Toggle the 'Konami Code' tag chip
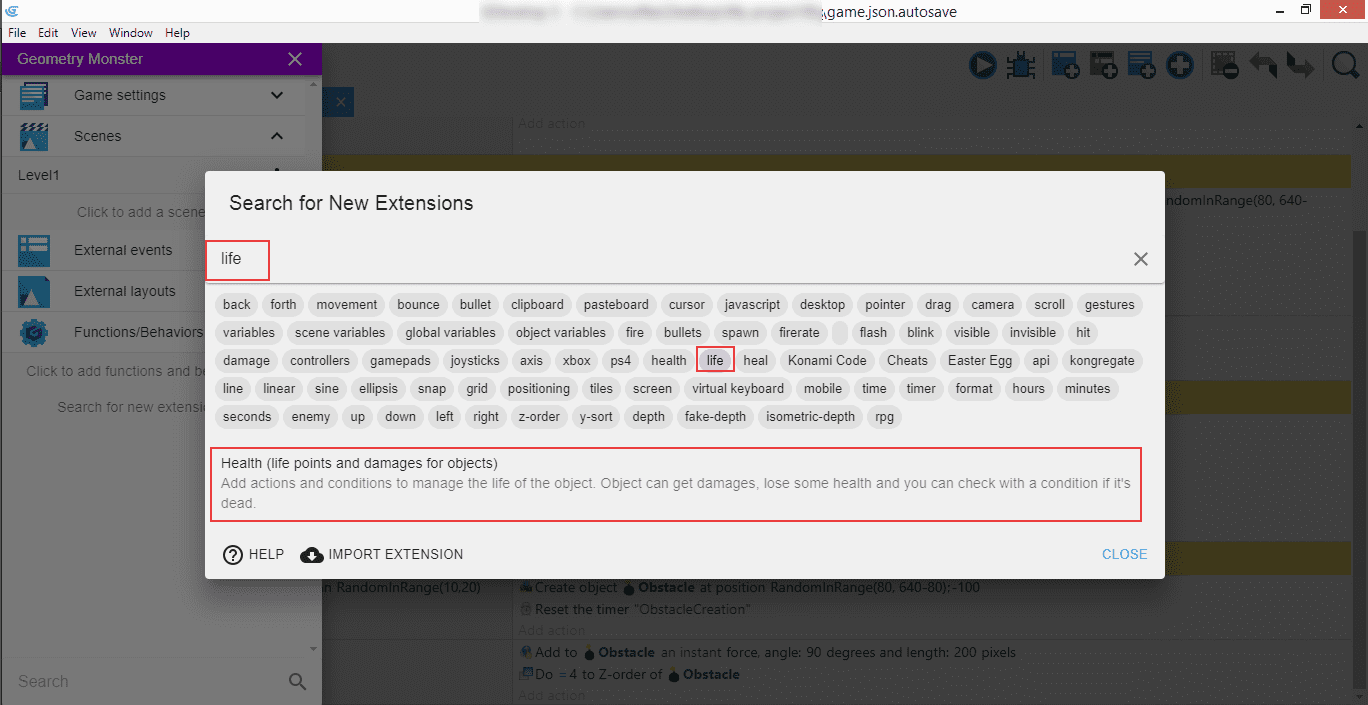Screen dimensions: 1368x705 pos(827,360)
